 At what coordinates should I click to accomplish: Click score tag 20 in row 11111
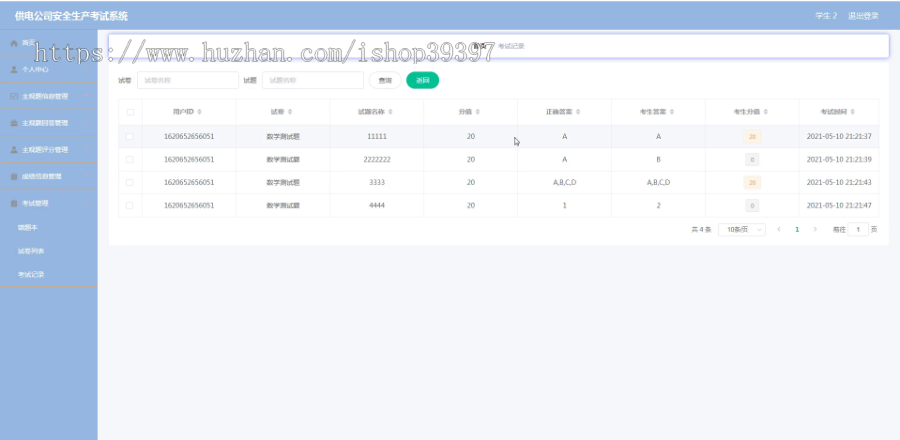click(752, 137)
